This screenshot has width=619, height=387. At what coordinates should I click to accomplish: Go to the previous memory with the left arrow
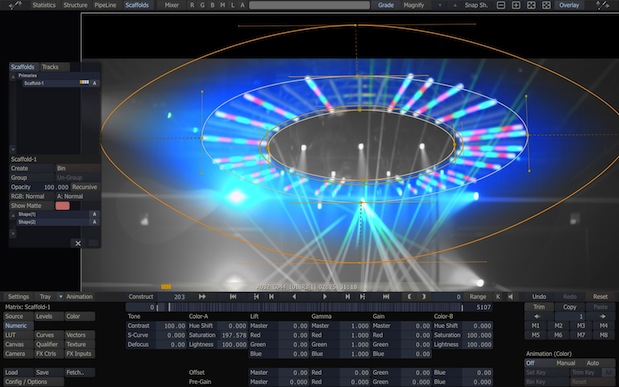(537, 316)
